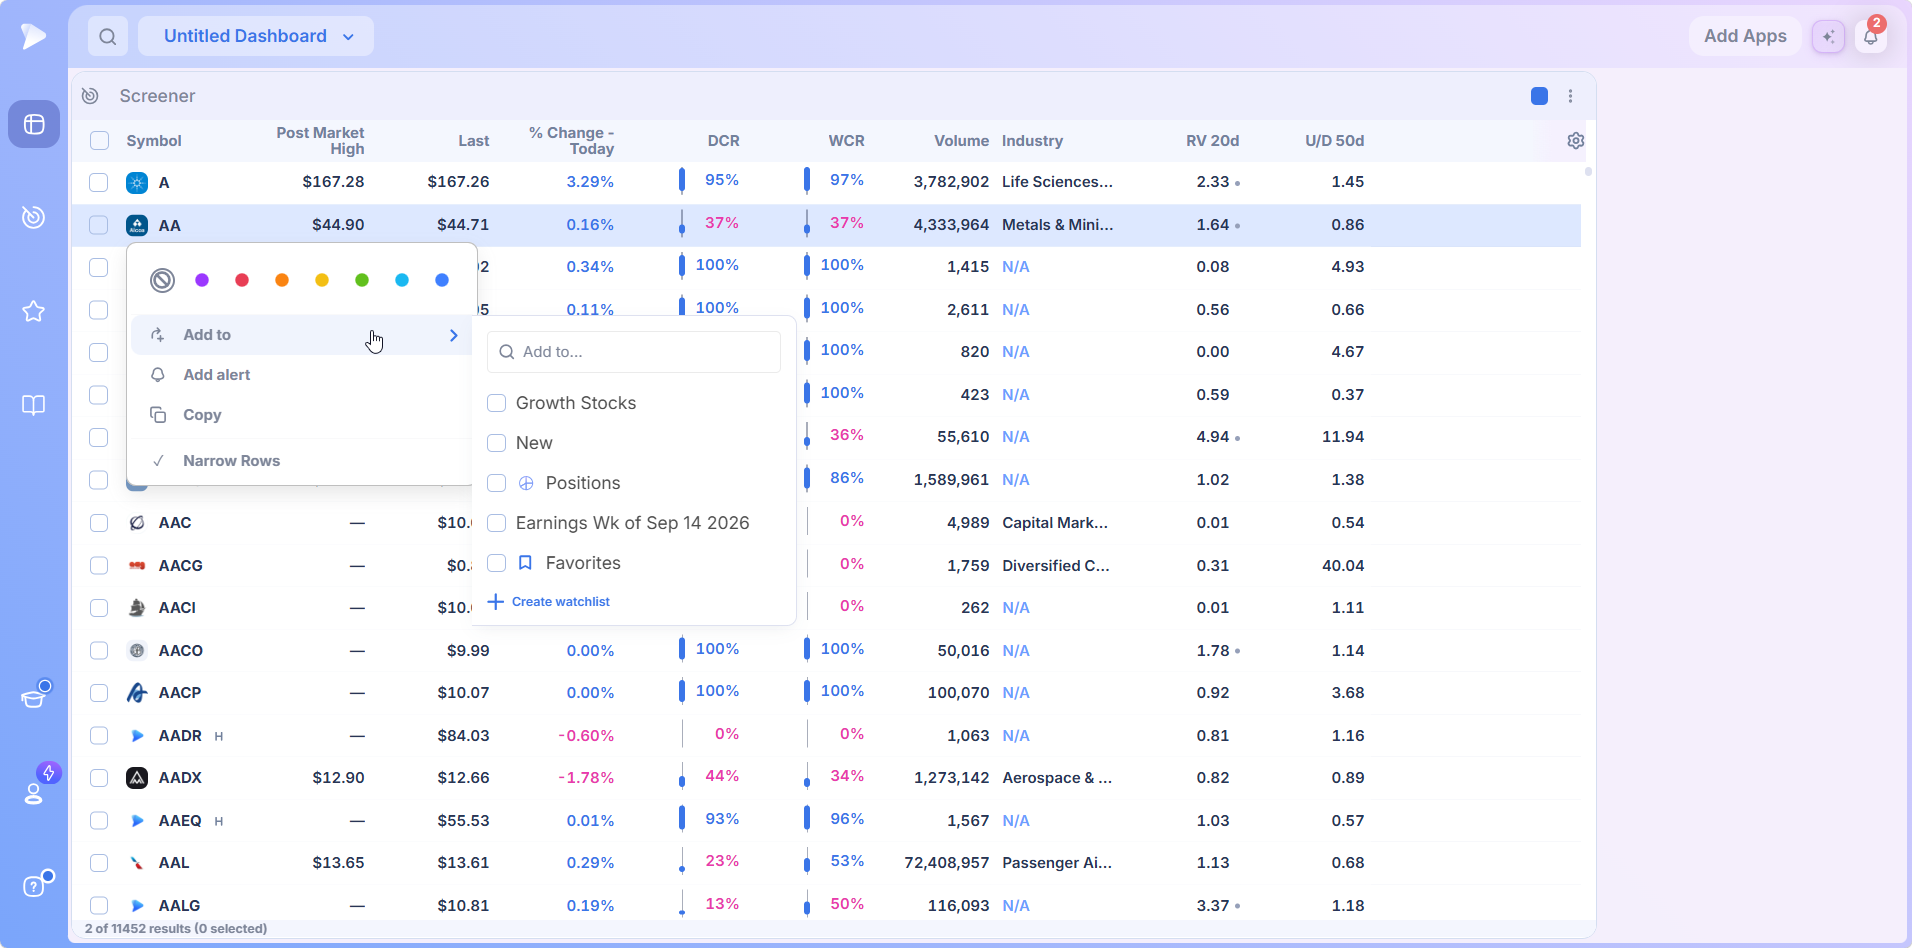Click Create watchlist link
Viewport: 1912px width, 948px height.
click(x=549, y=602)
